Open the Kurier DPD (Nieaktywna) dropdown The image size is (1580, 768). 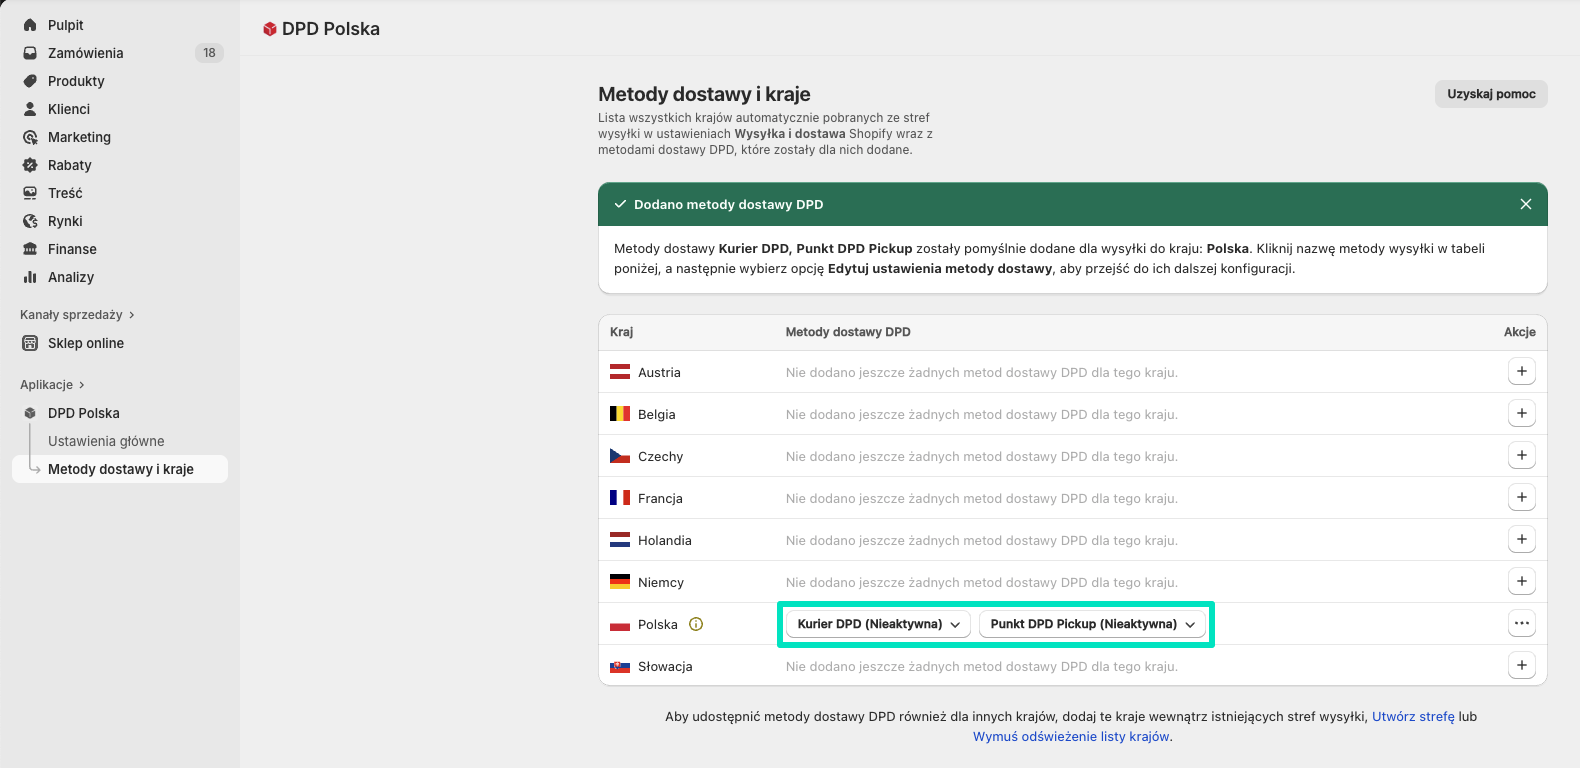(879, 624)
